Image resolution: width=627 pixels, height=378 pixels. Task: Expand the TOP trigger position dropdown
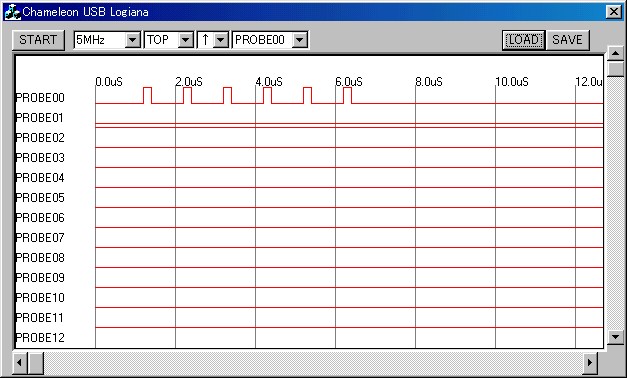(x=186, y=40)
